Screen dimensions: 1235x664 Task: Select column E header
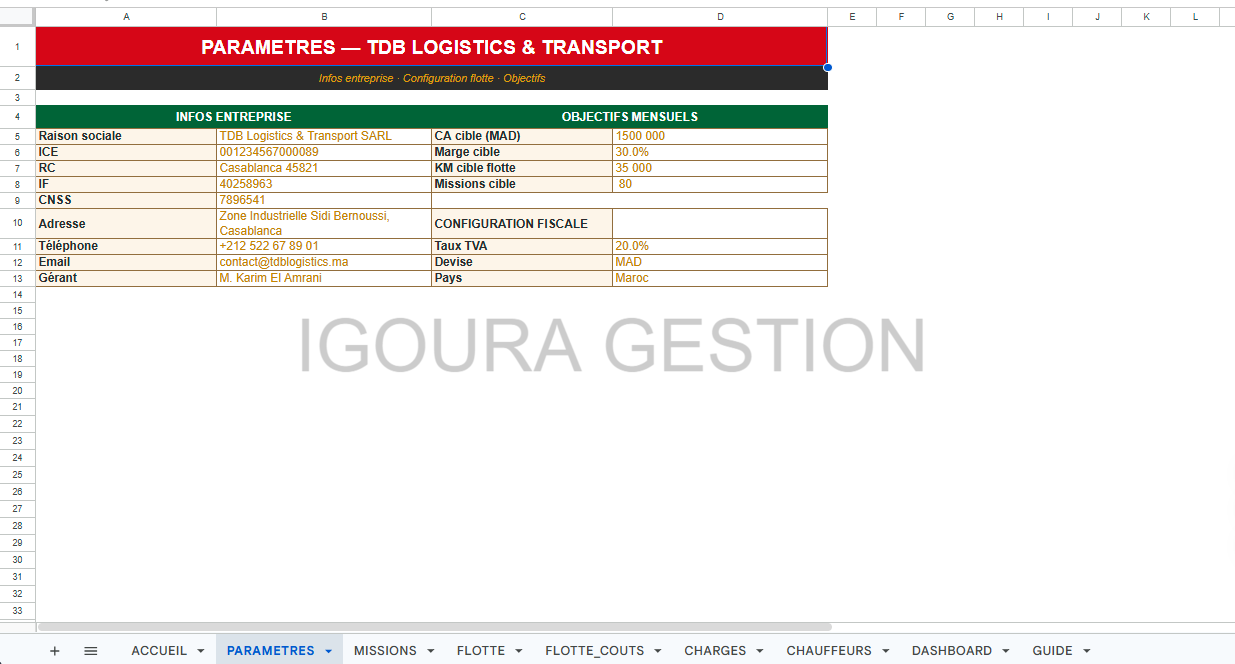pos(852,17)
